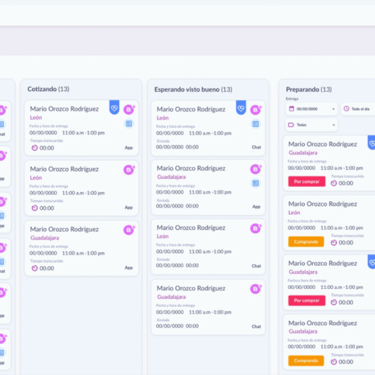Toggle heart bookmark on first Esperando visto bueno card
The height and width of the screenshot is (375, 375).
(241, 108)
